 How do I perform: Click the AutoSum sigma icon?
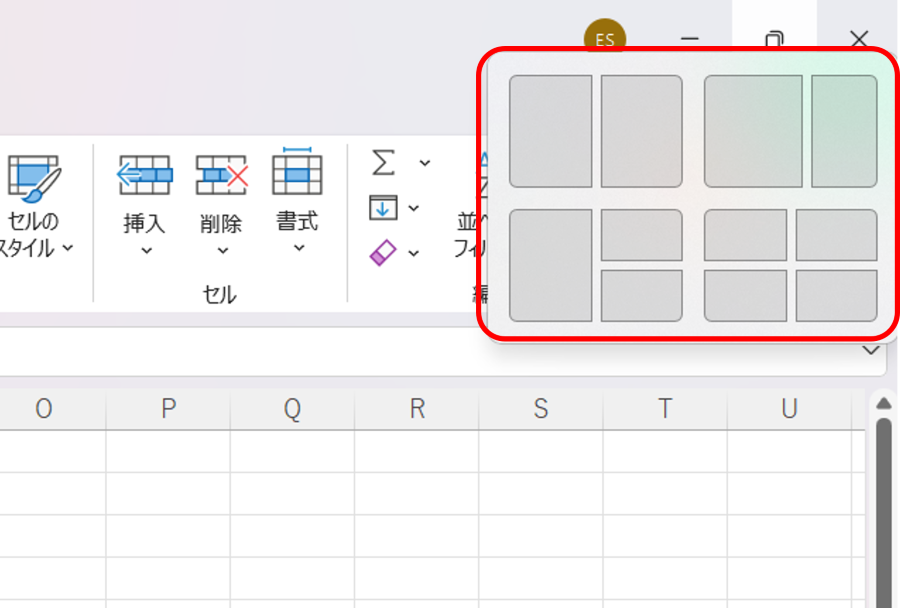click(383, 162)
